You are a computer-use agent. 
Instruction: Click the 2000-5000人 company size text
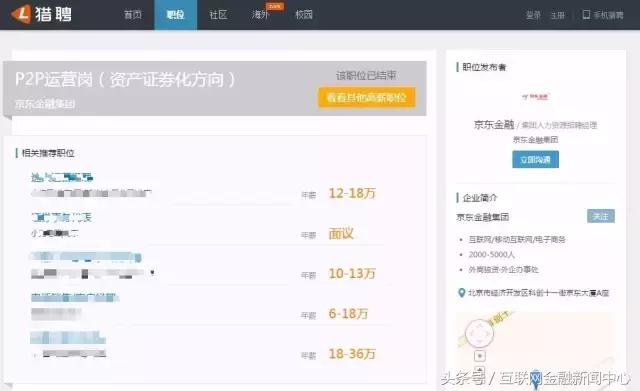coord(491,254)
